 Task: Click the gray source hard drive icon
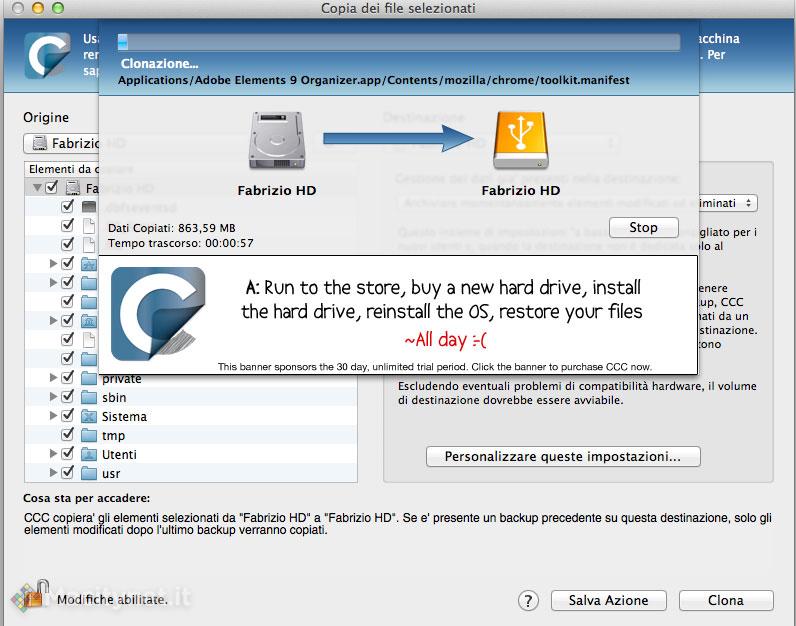[x=277, y=141]
